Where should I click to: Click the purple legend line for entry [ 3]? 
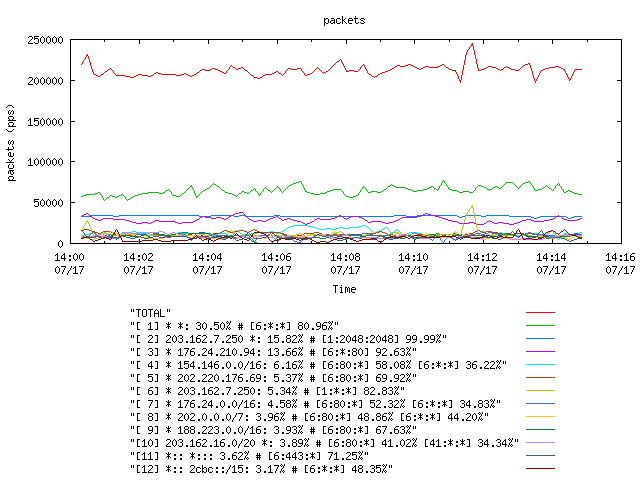(x=540, y=351)
